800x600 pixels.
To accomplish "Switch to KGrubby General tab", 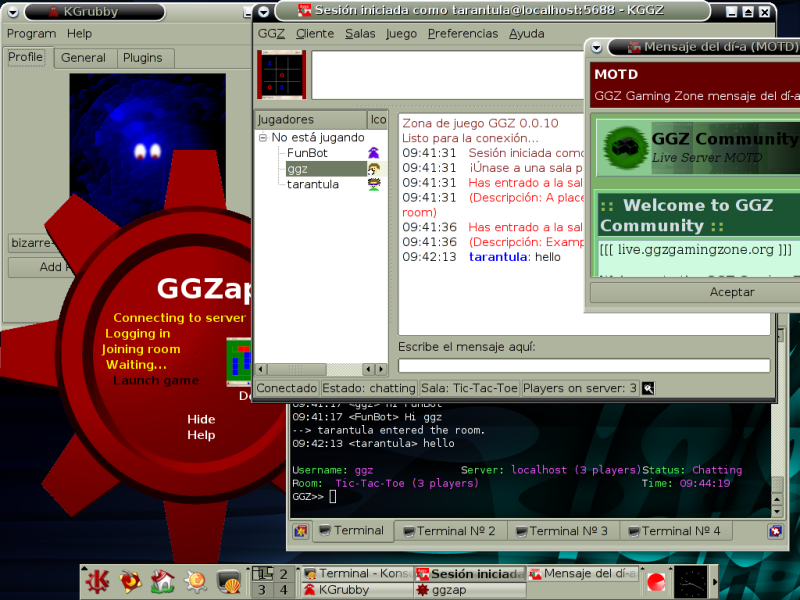I will 83,58.
